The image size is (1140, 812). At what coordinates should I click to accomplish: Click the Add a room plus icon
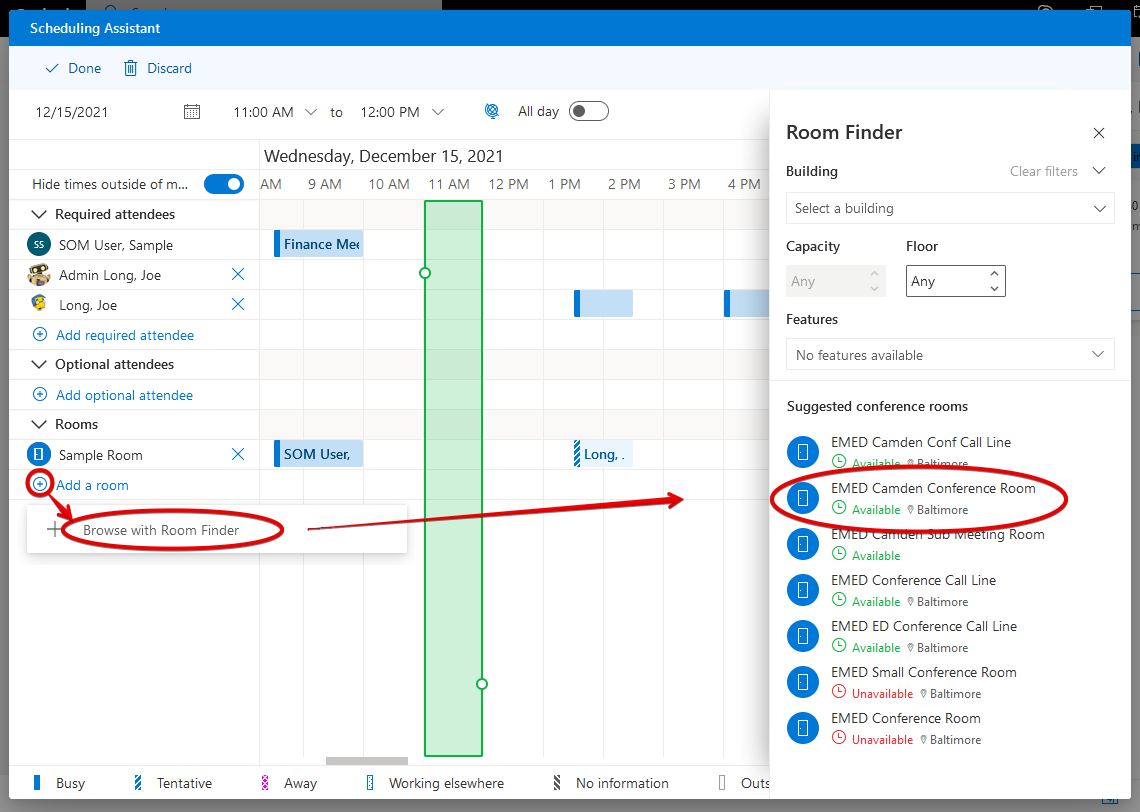[x=40, y=485]
